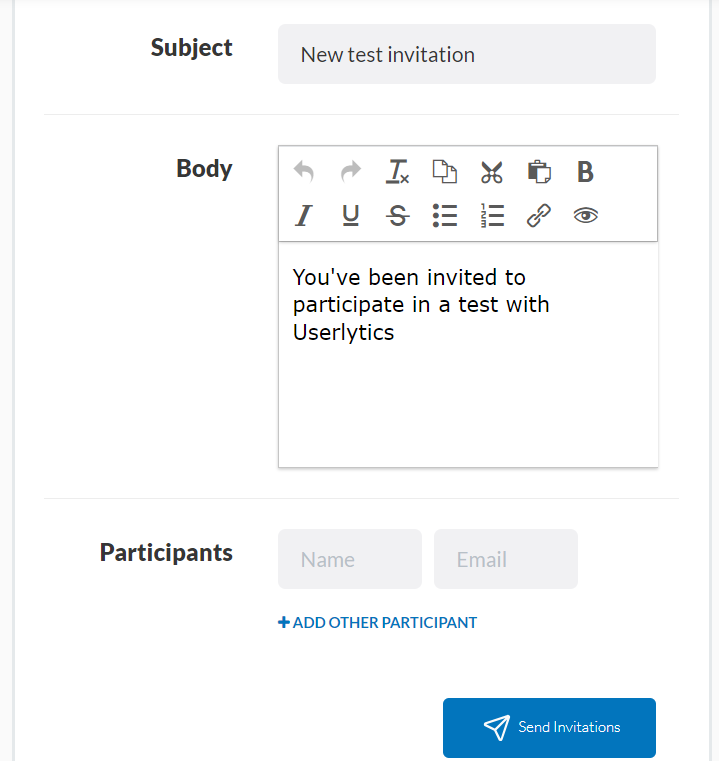719x761 pixels.
Task: Toggle Italic formatting
Action: click(304, 216)
